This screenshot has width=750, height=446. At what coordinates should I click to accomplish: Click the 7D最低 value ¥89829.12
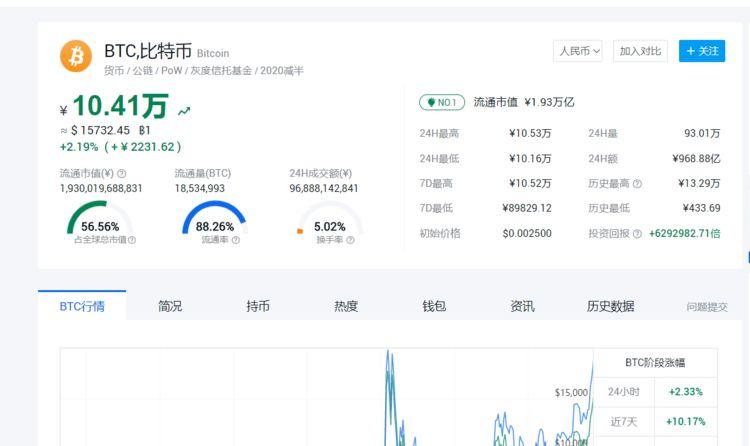527,208
